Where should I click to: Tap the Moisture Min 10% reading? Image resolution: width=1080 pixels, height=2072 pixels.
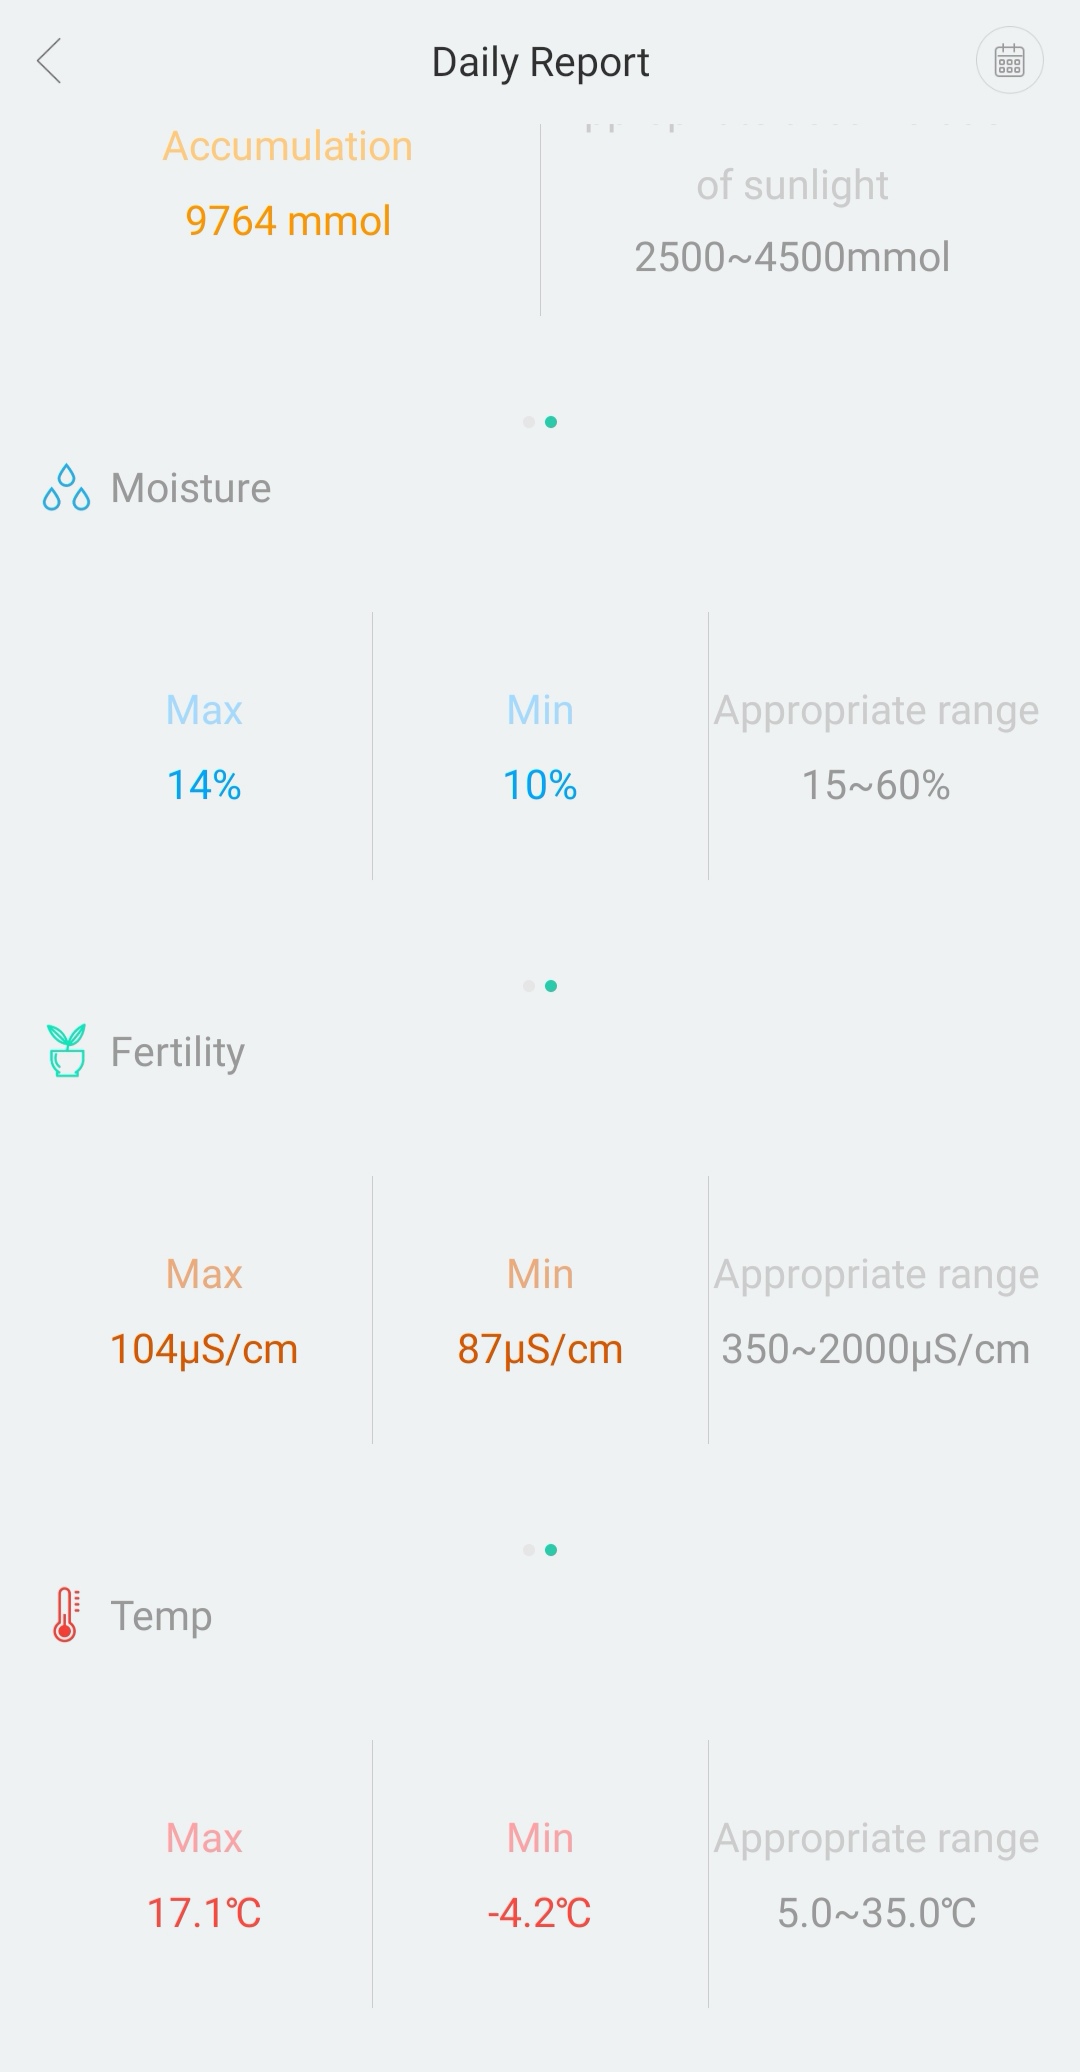[x=540, y=785]
